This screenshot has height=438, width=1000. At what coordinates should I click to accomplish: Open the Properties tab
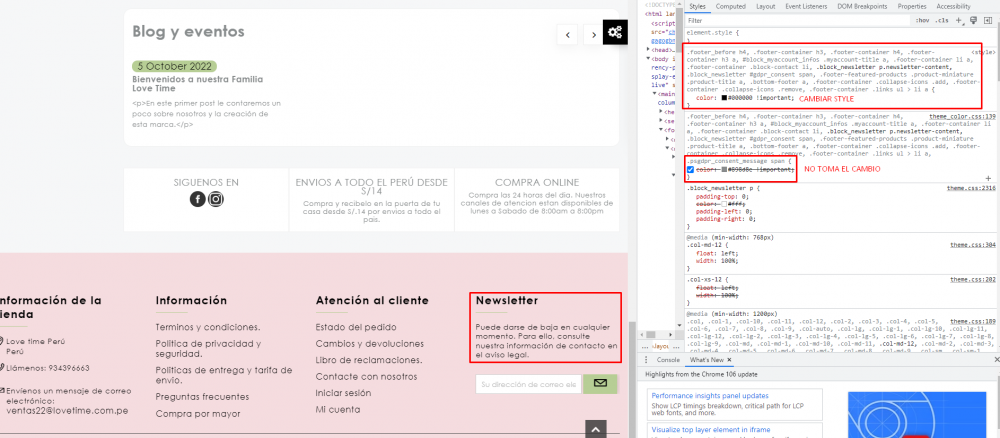coord(911,6)
